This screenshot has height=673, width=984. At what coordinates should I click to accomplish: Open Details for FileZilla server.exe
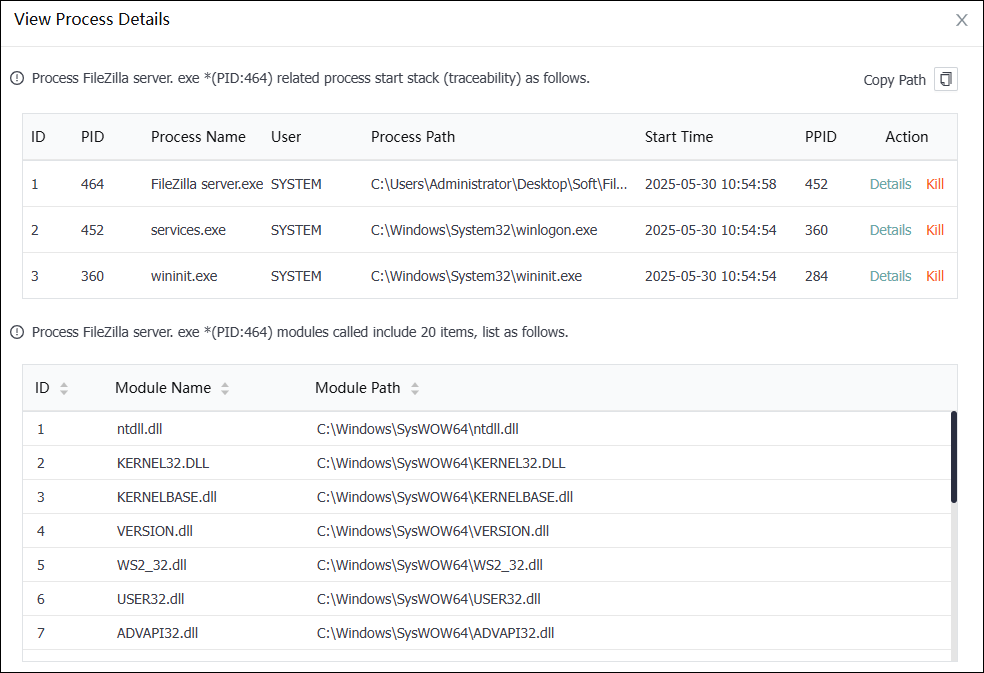coord(890,184)
